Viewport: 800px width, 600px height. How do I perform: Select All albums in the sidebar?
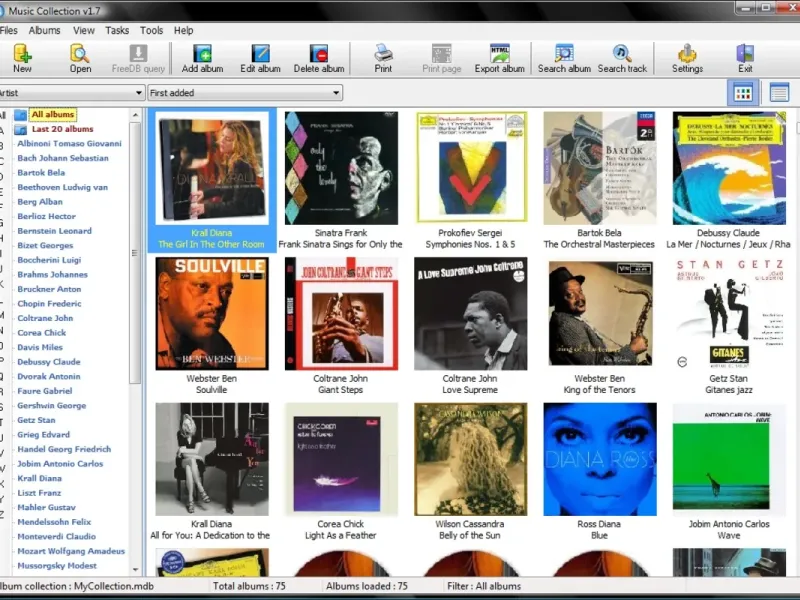pos(53,114)
